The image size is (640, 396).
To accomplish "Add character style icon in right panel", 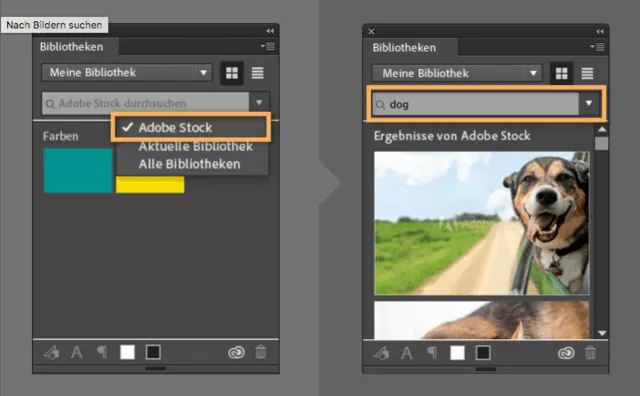I will (x=407, y=353).
